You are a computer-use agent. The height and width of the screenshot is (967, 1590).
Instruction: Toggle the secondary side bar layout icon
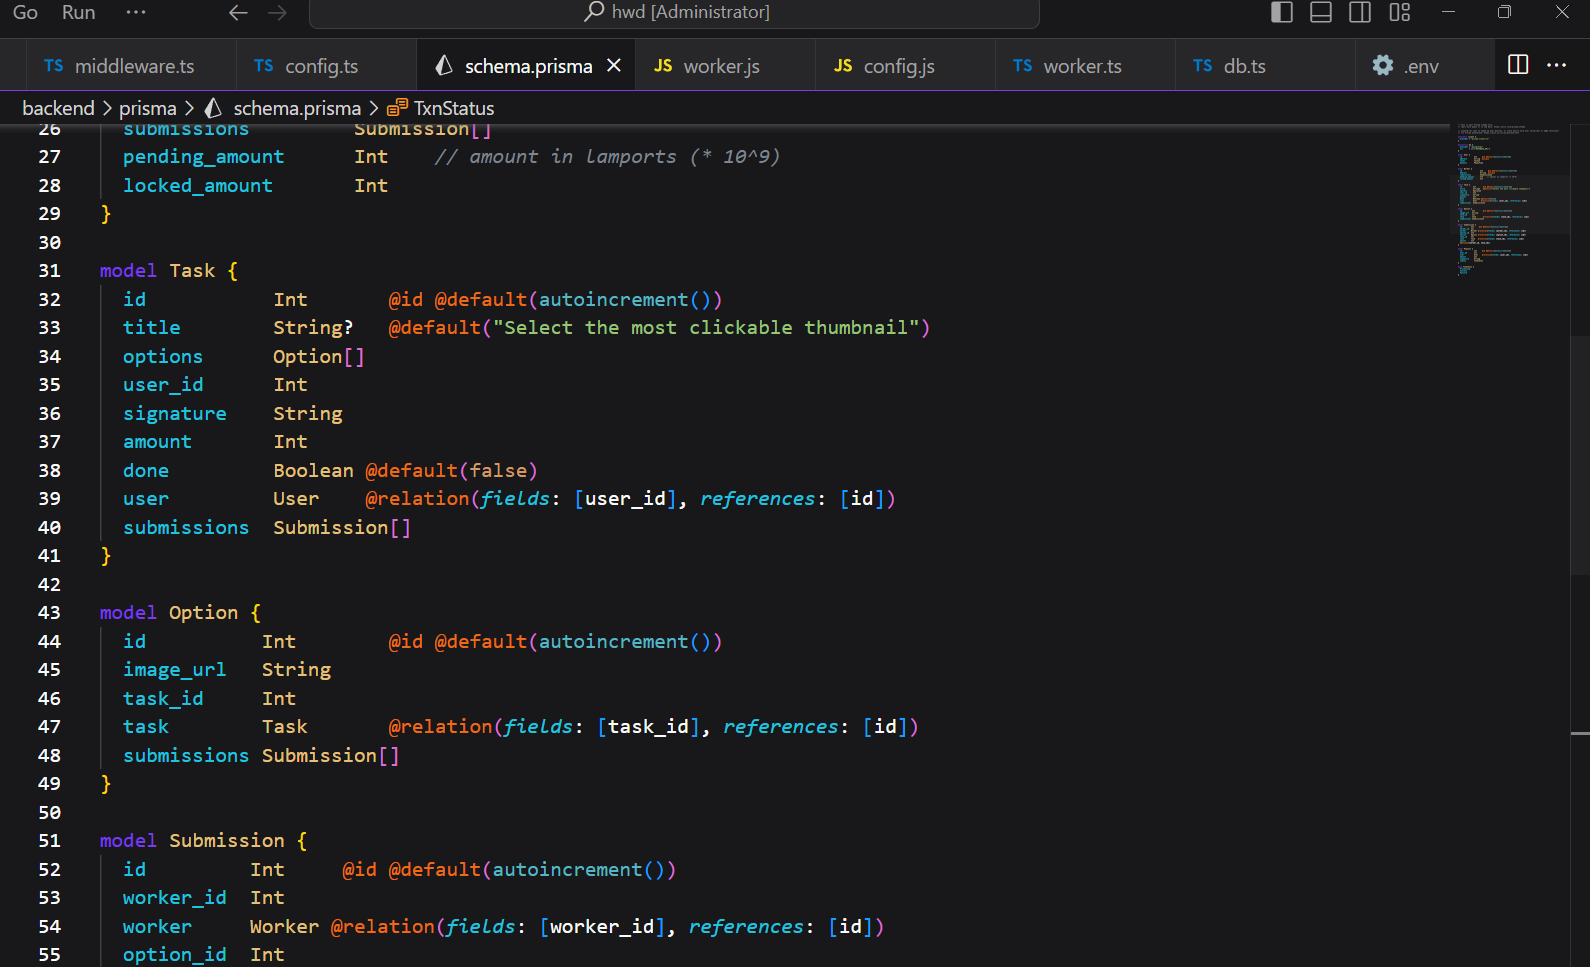click(x=1360, y=12)
